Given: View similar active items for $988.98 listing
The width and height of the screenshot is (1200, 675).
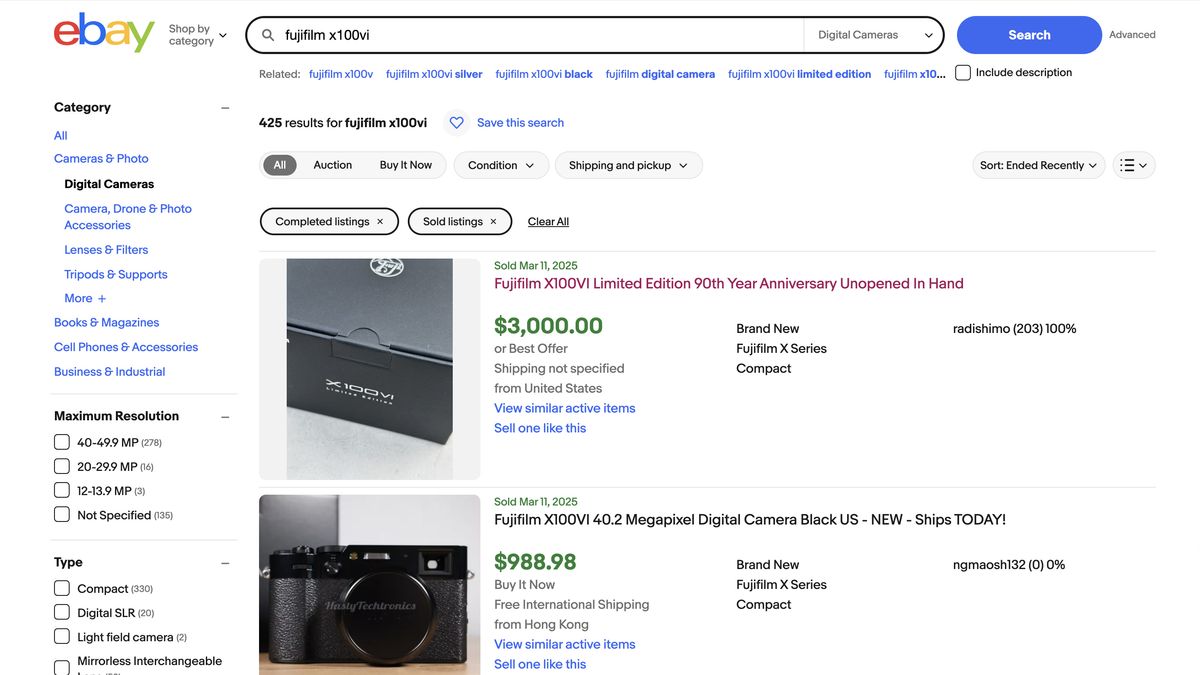Looking at the screenshot, I should coord(565,645).
